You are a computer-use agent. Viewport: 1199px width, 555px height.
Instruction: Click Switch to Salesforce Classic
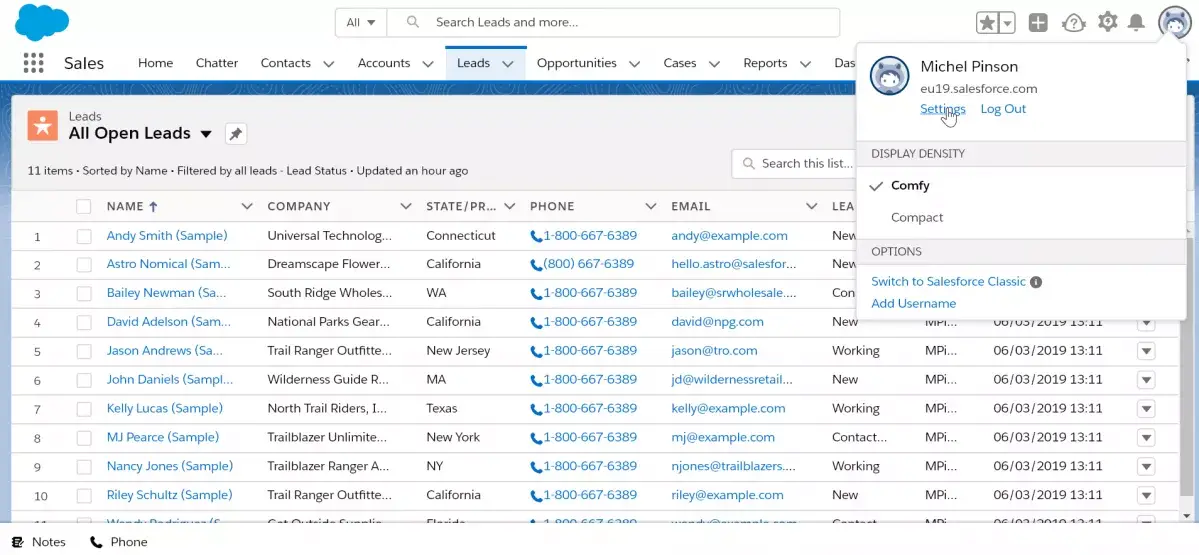click(x=948, y=282)
